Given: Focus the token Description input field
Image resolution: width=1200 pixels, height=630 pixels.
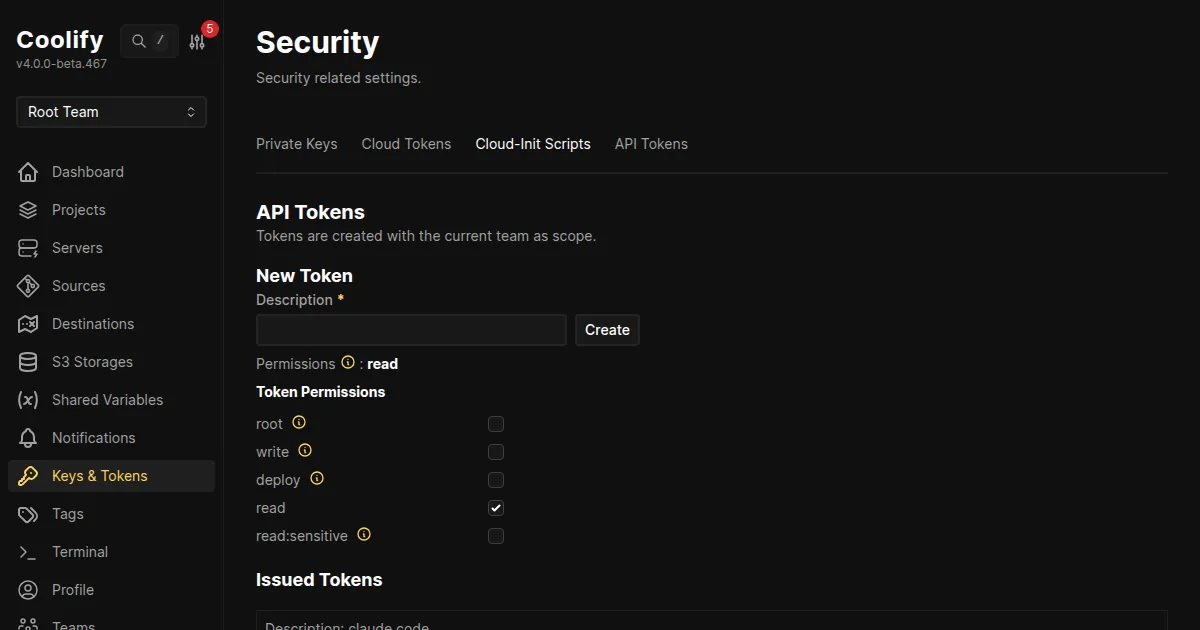Looking at the screenshot, I should click(411, 330).
